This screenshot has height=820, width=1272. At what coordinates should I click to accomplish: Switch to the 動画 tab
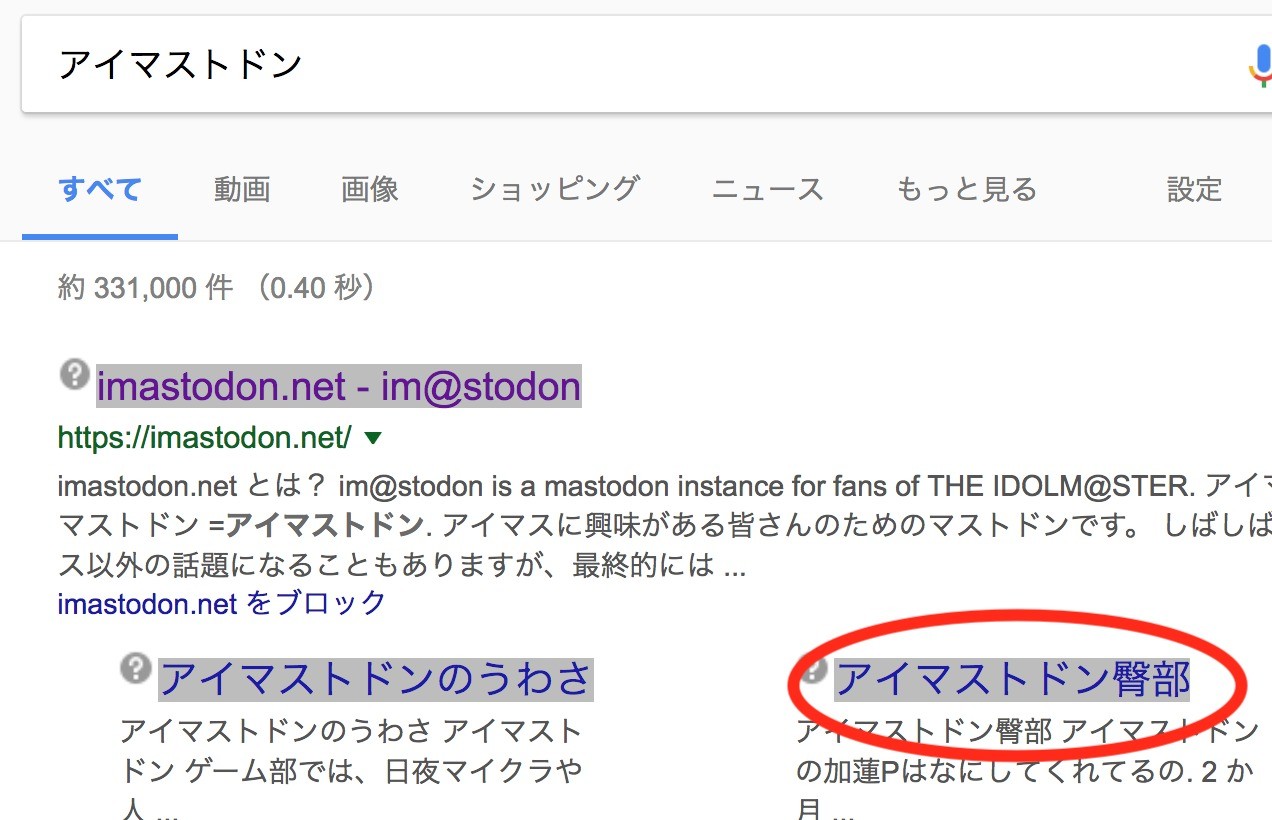[x=242, y=189]
